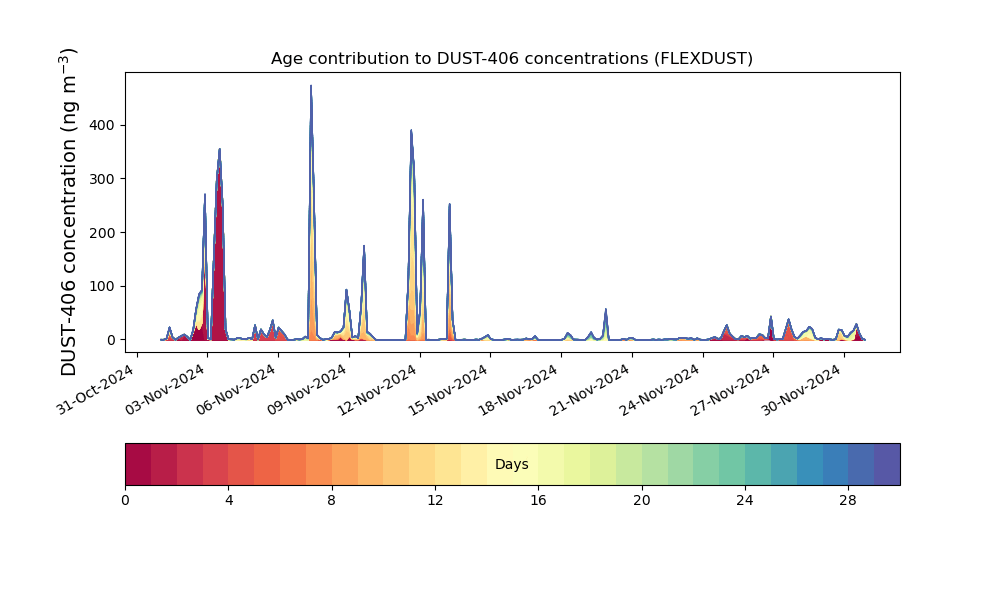Select the x-axis date label 12-Nov-2024

point(379,389)
